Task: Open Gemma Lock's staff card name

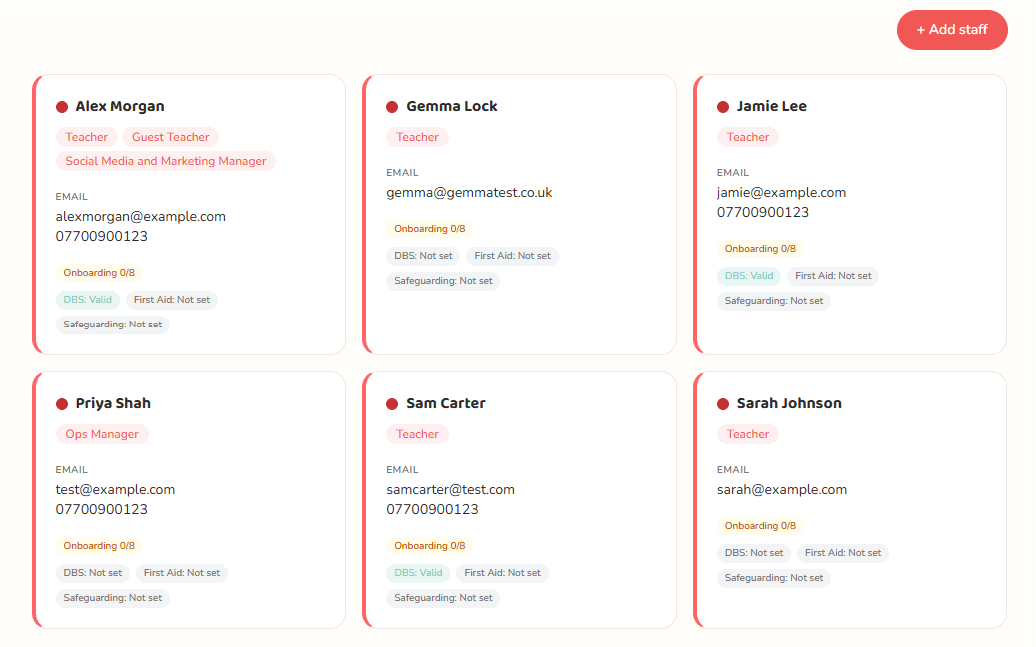Action: 451,106
